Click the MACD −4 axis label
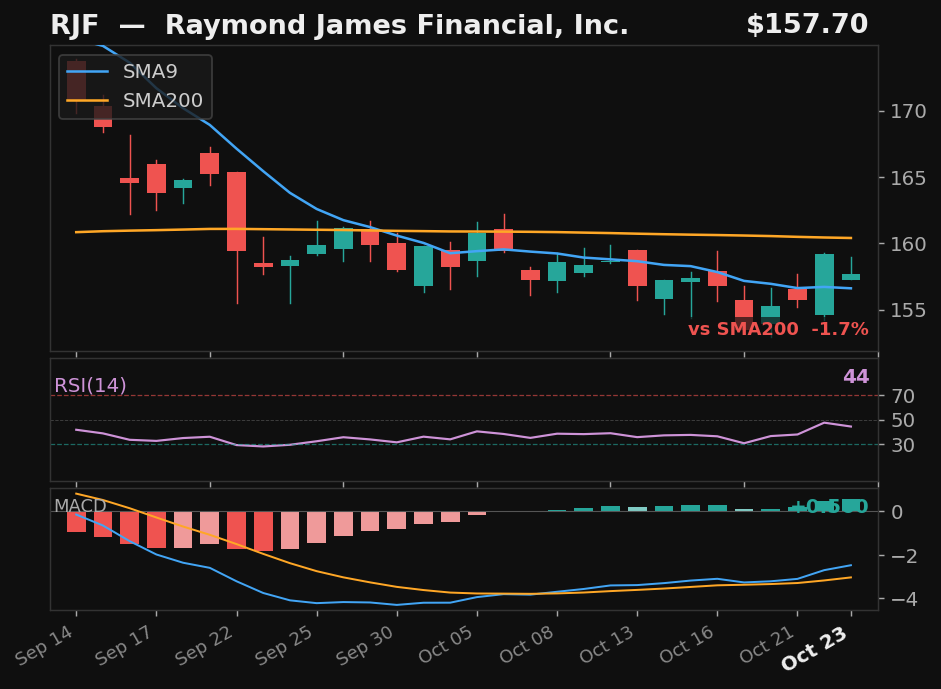941x689 pixels. click(904, 599)
